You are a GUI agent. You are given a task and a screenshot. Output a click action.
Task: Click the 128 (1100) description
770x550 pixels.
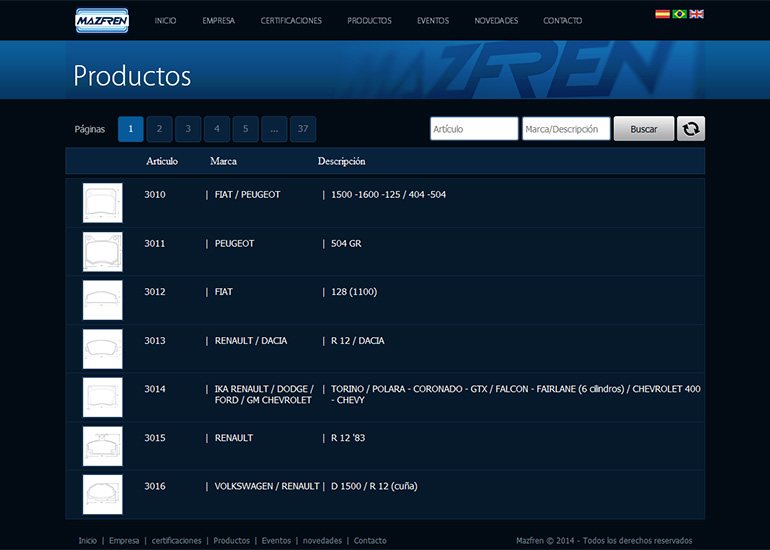coord(354,292)
